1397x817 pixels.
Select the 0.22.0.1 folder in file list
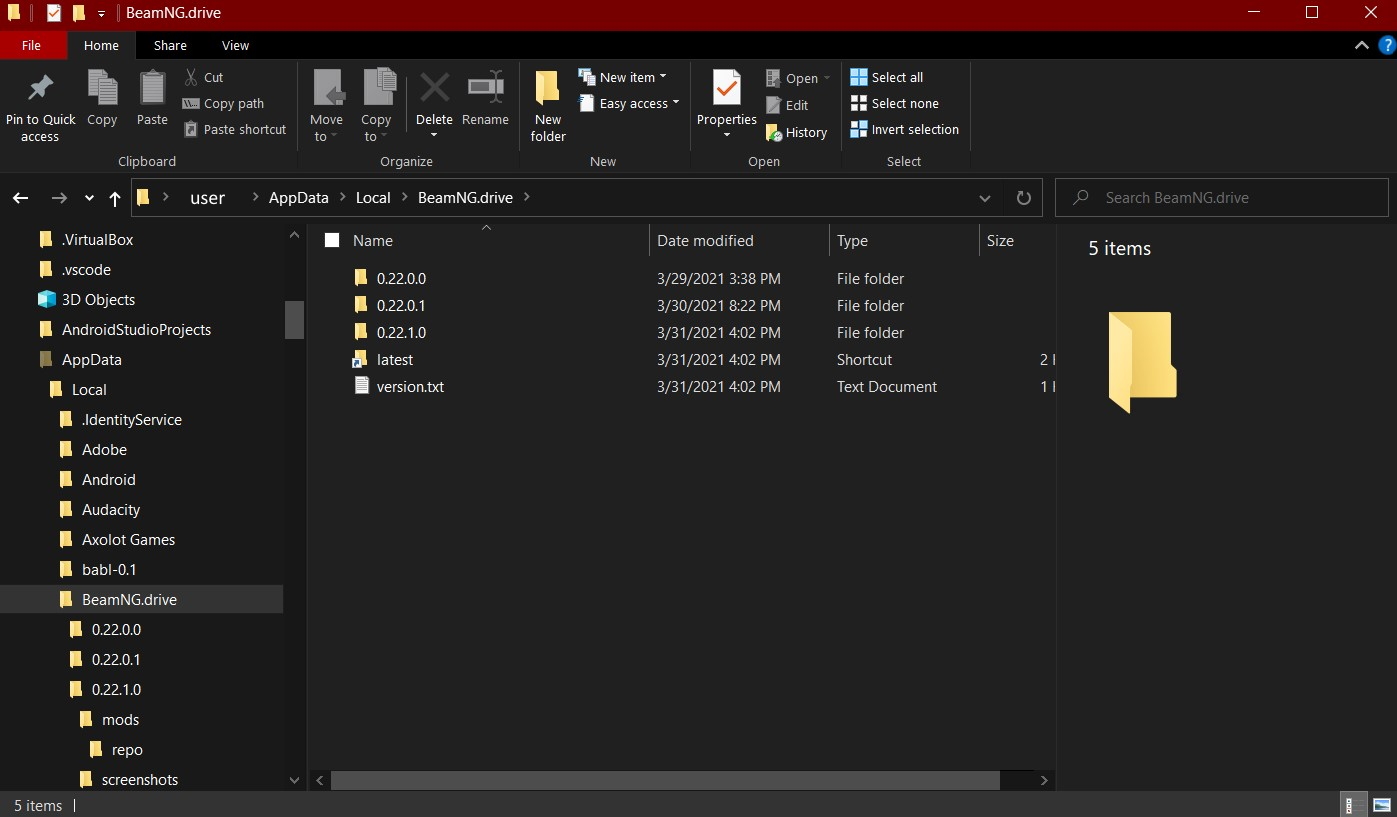[401, 306]
